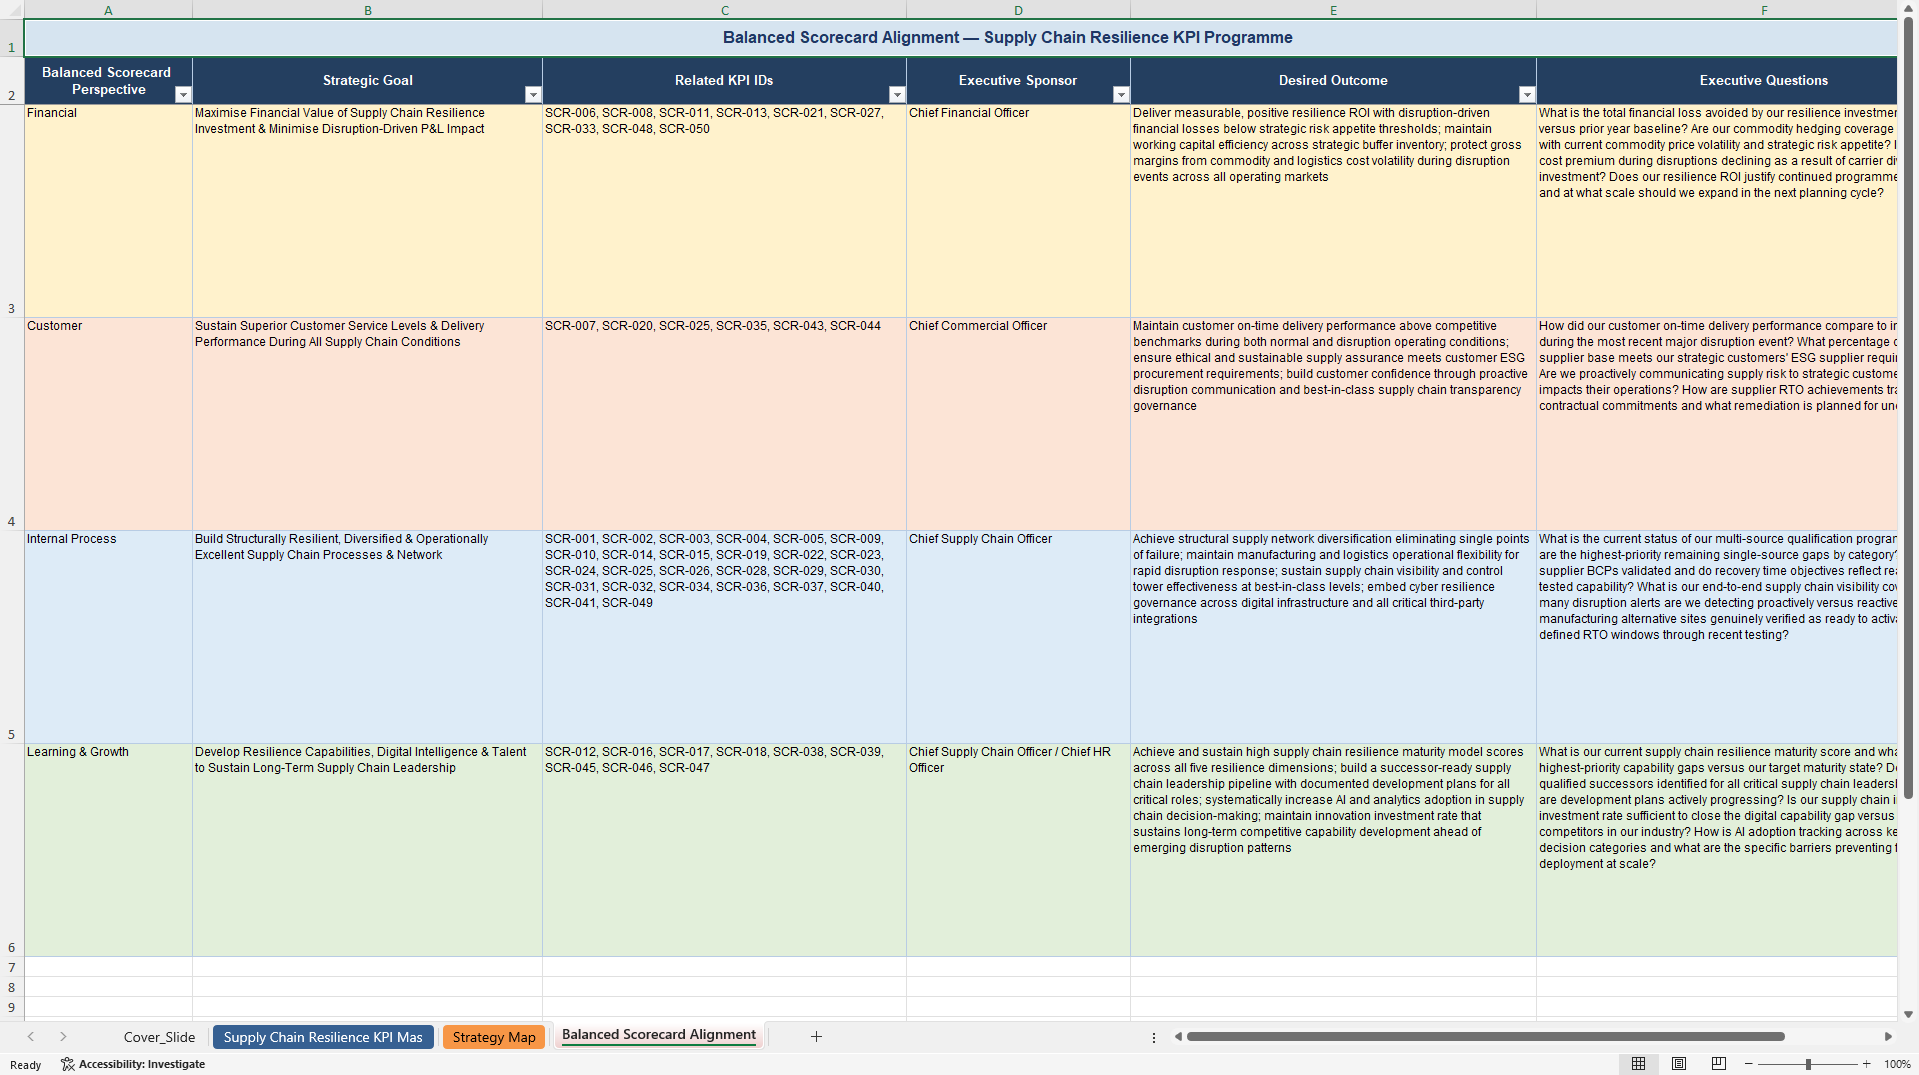Screen dimensions: 1919x1075
Task: Select row 3 header
Action: [x=12, y=211]
